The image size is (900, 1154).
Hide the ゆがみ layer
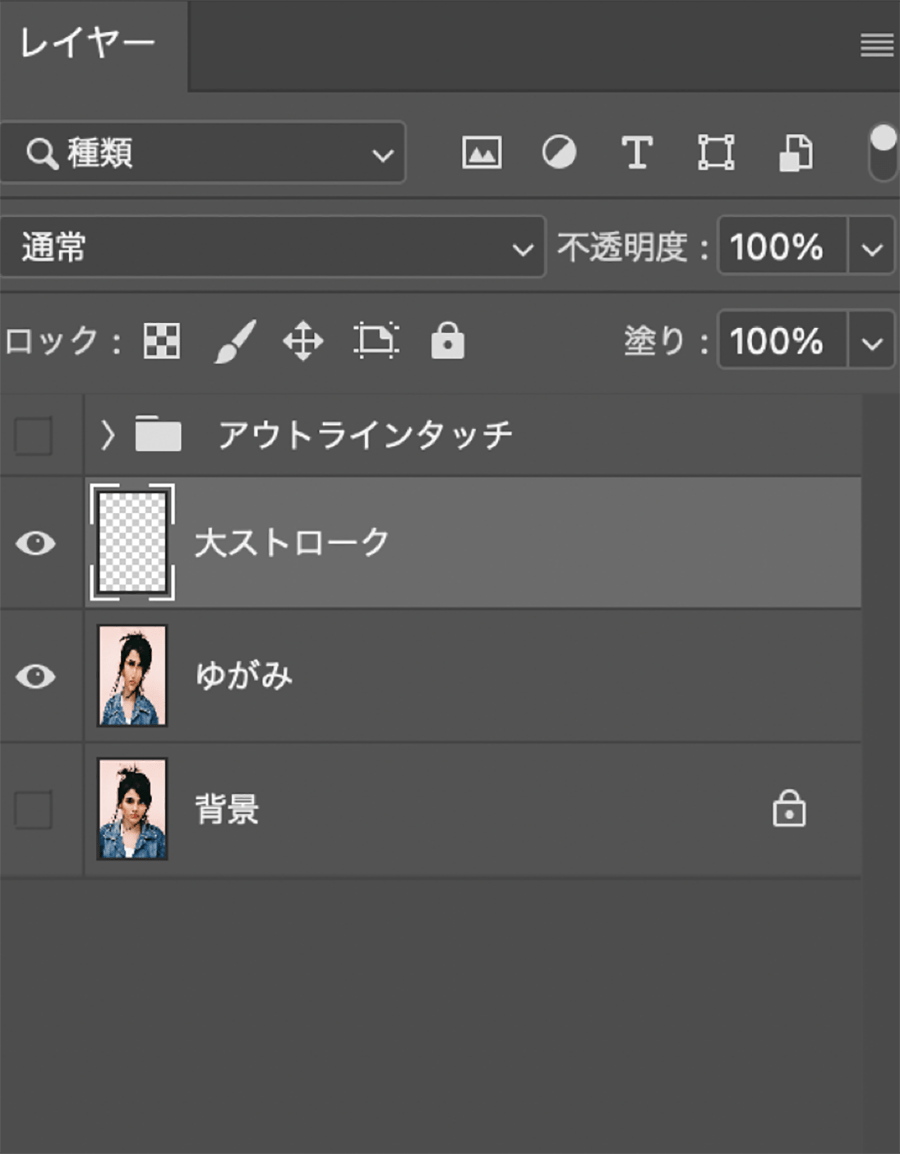(35, 677)
